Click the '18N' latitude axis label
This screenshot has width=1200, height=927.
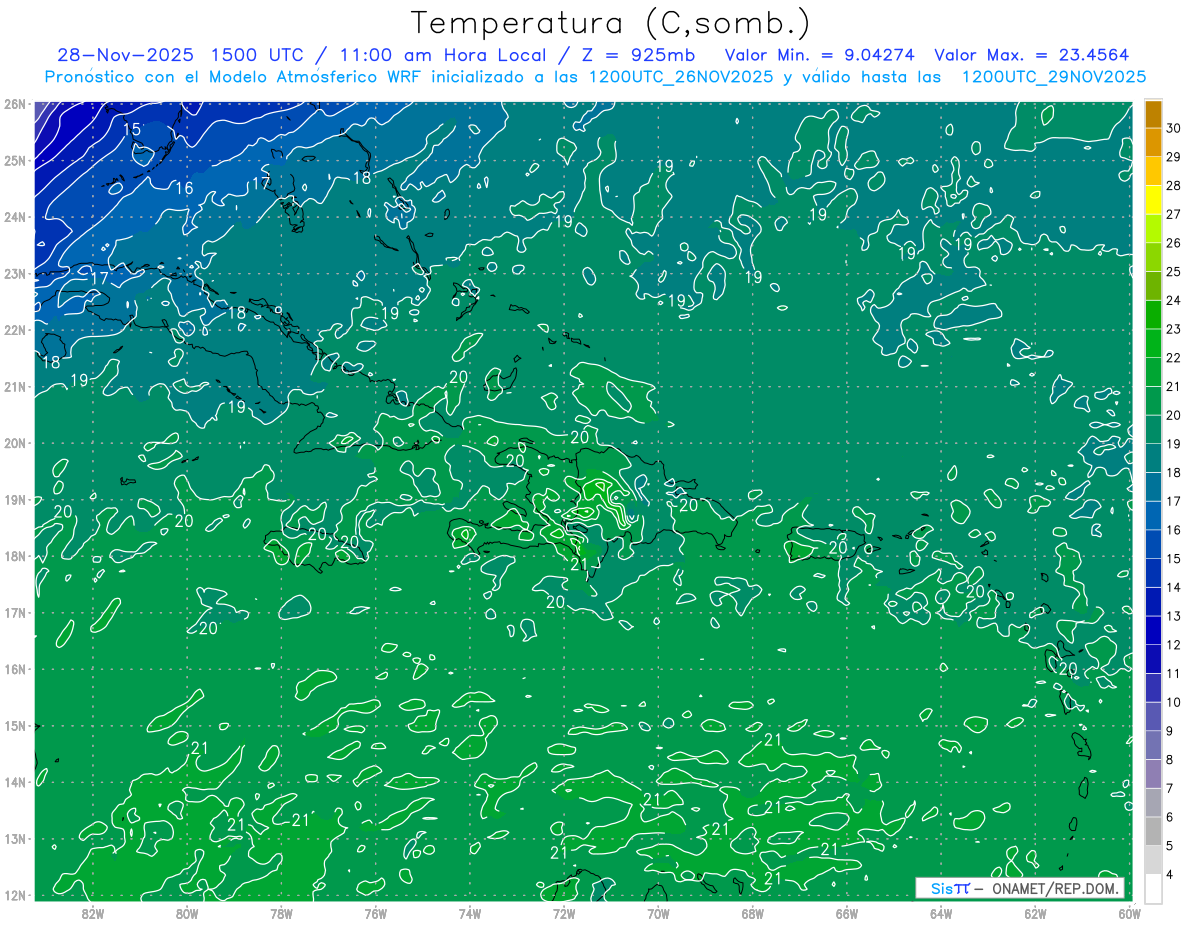pyautogui.click(x=15, y=556)
